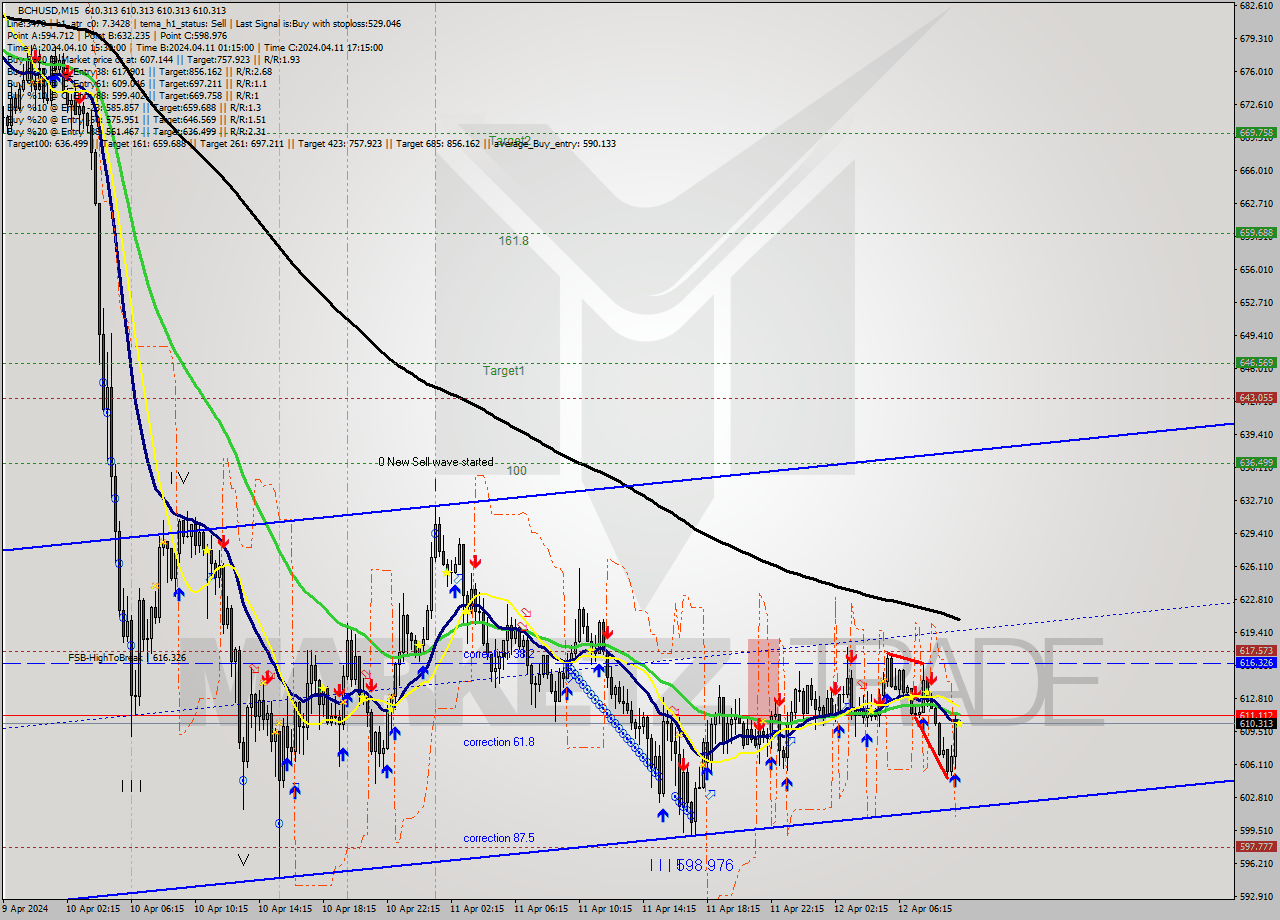The height and width of the screenshot is (920, 1280).
Task: Click the red 597.777 price tag
Action: [x=1256, y=847]
